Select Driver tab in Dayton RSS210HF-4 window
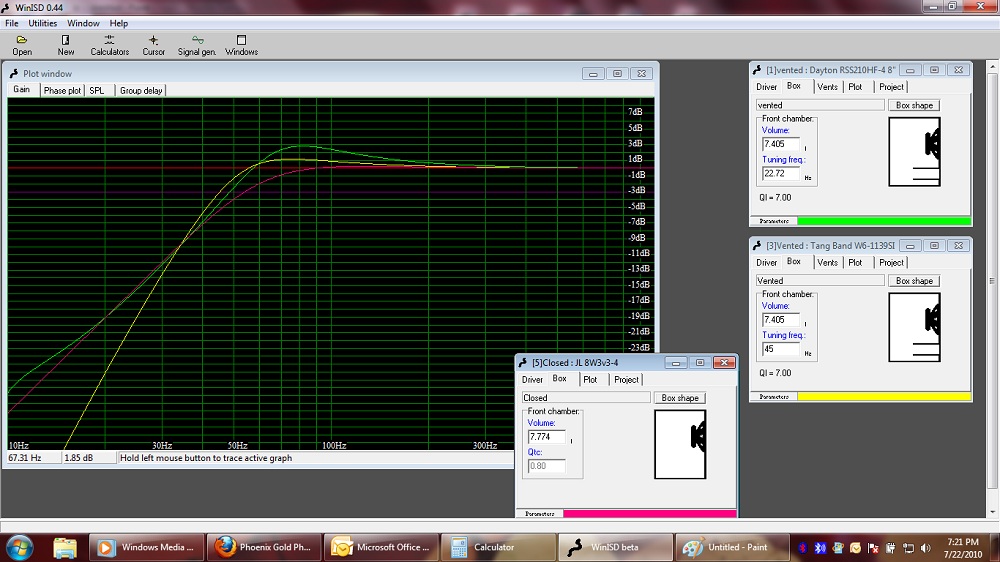This screenshot has width=1000, height=562. pos(767,87)
